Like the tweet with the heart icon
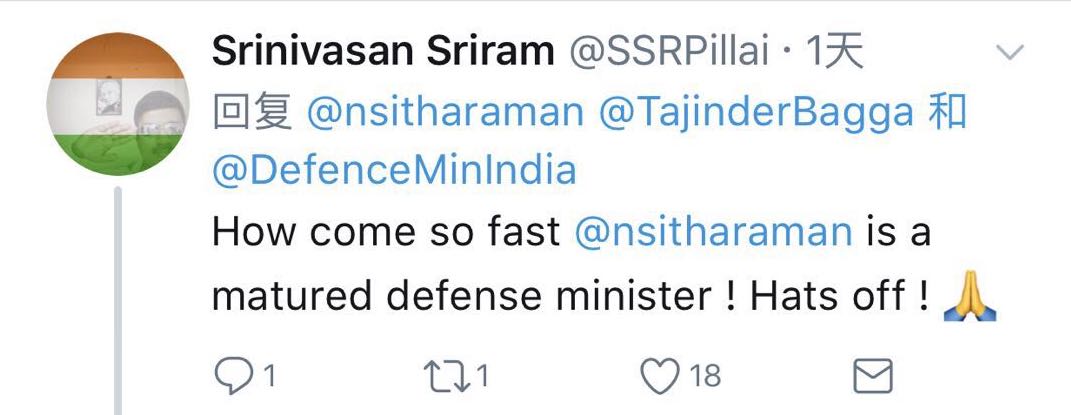Viewport: 1071px width, 415px height. click(x=659, y=376)
